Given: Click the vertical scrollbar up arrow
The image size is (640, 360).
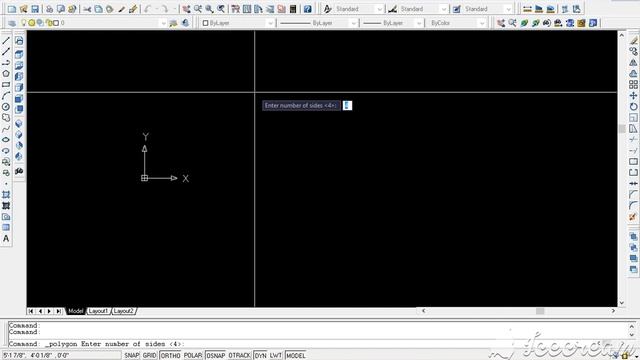Looking at the screenshot, I should (622, 35).
